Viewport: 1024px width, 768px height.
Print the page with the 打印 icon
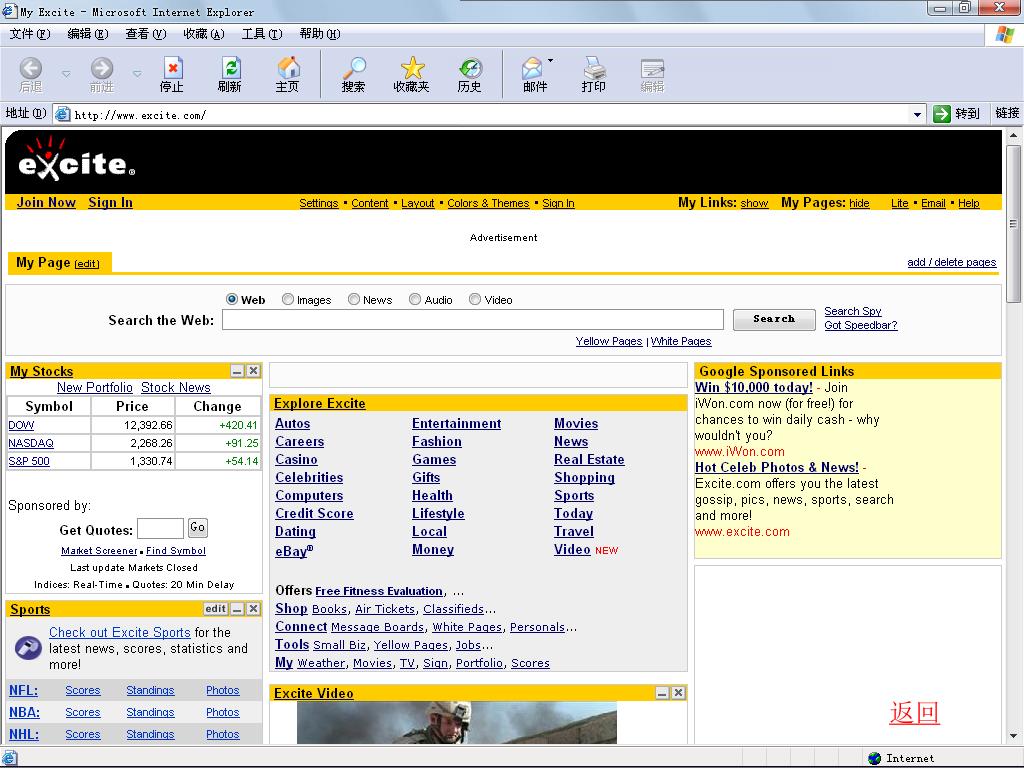594,69
